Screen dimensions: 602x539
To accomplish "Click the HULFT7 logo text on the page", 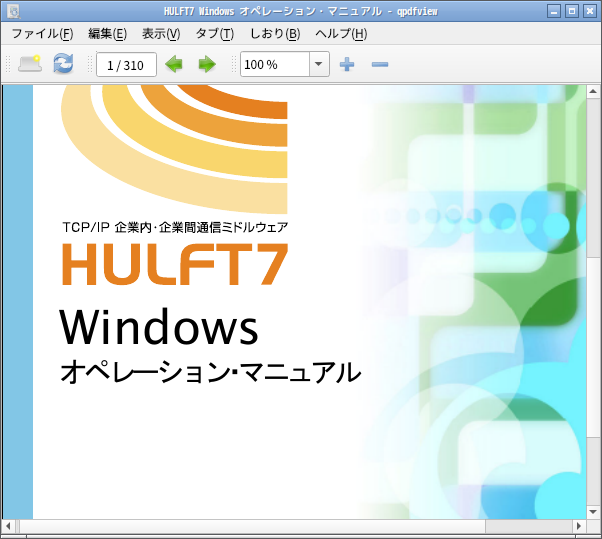I will pyautogui.click(x=175, y=264).
